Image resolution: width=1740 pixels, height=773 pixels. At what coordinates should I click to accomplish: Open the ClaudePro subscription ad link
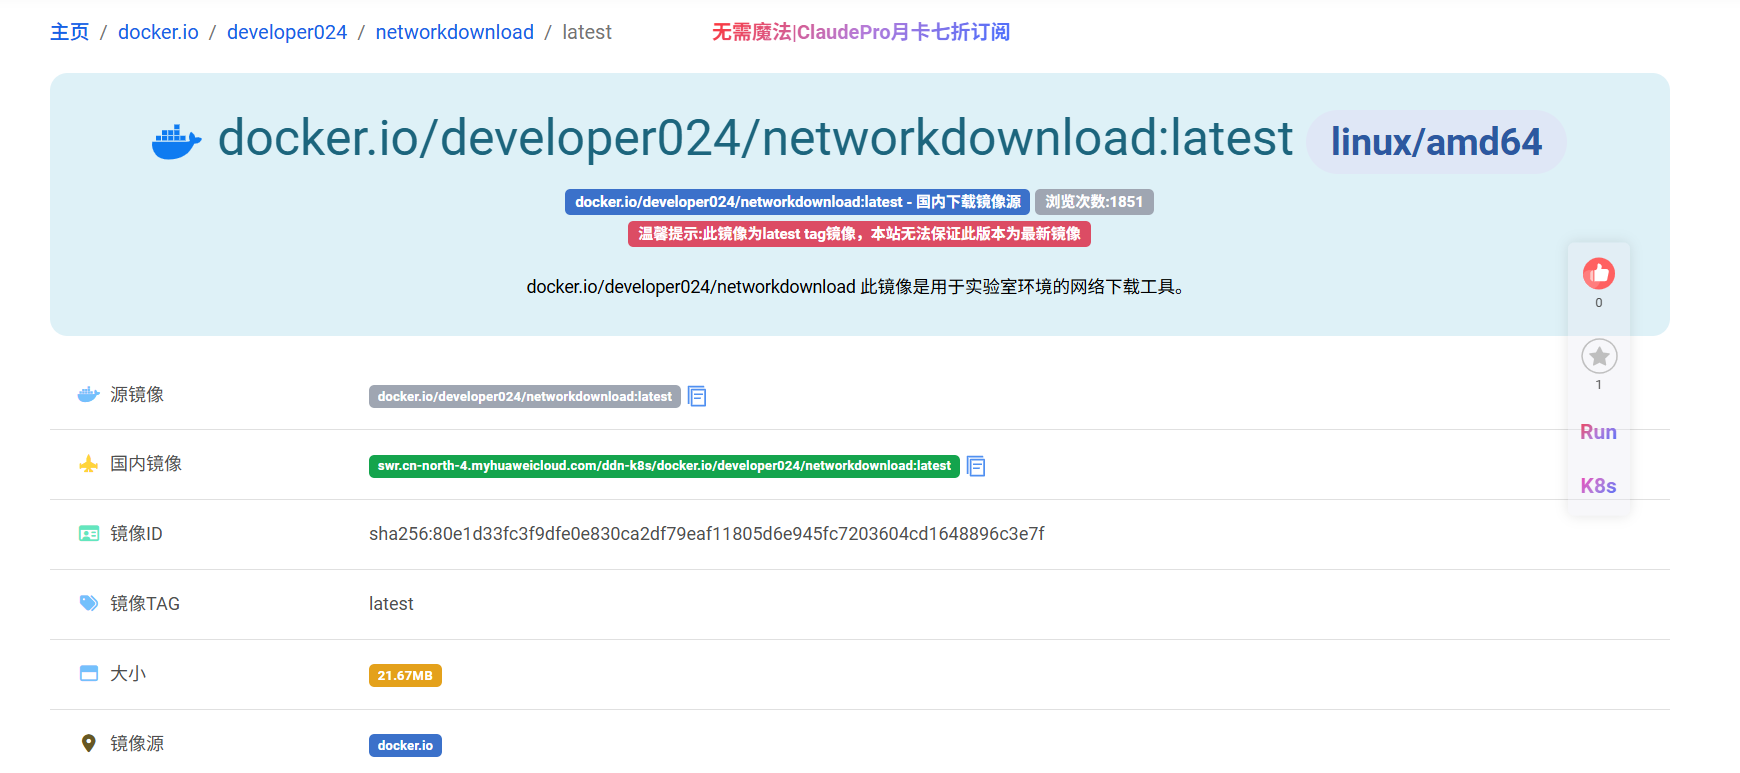(x=860, y=32)
